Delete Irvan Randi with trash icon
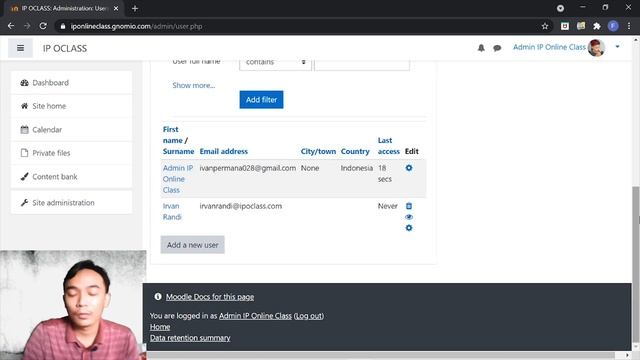This screenshot has height=360, width=640. [409, 206]
